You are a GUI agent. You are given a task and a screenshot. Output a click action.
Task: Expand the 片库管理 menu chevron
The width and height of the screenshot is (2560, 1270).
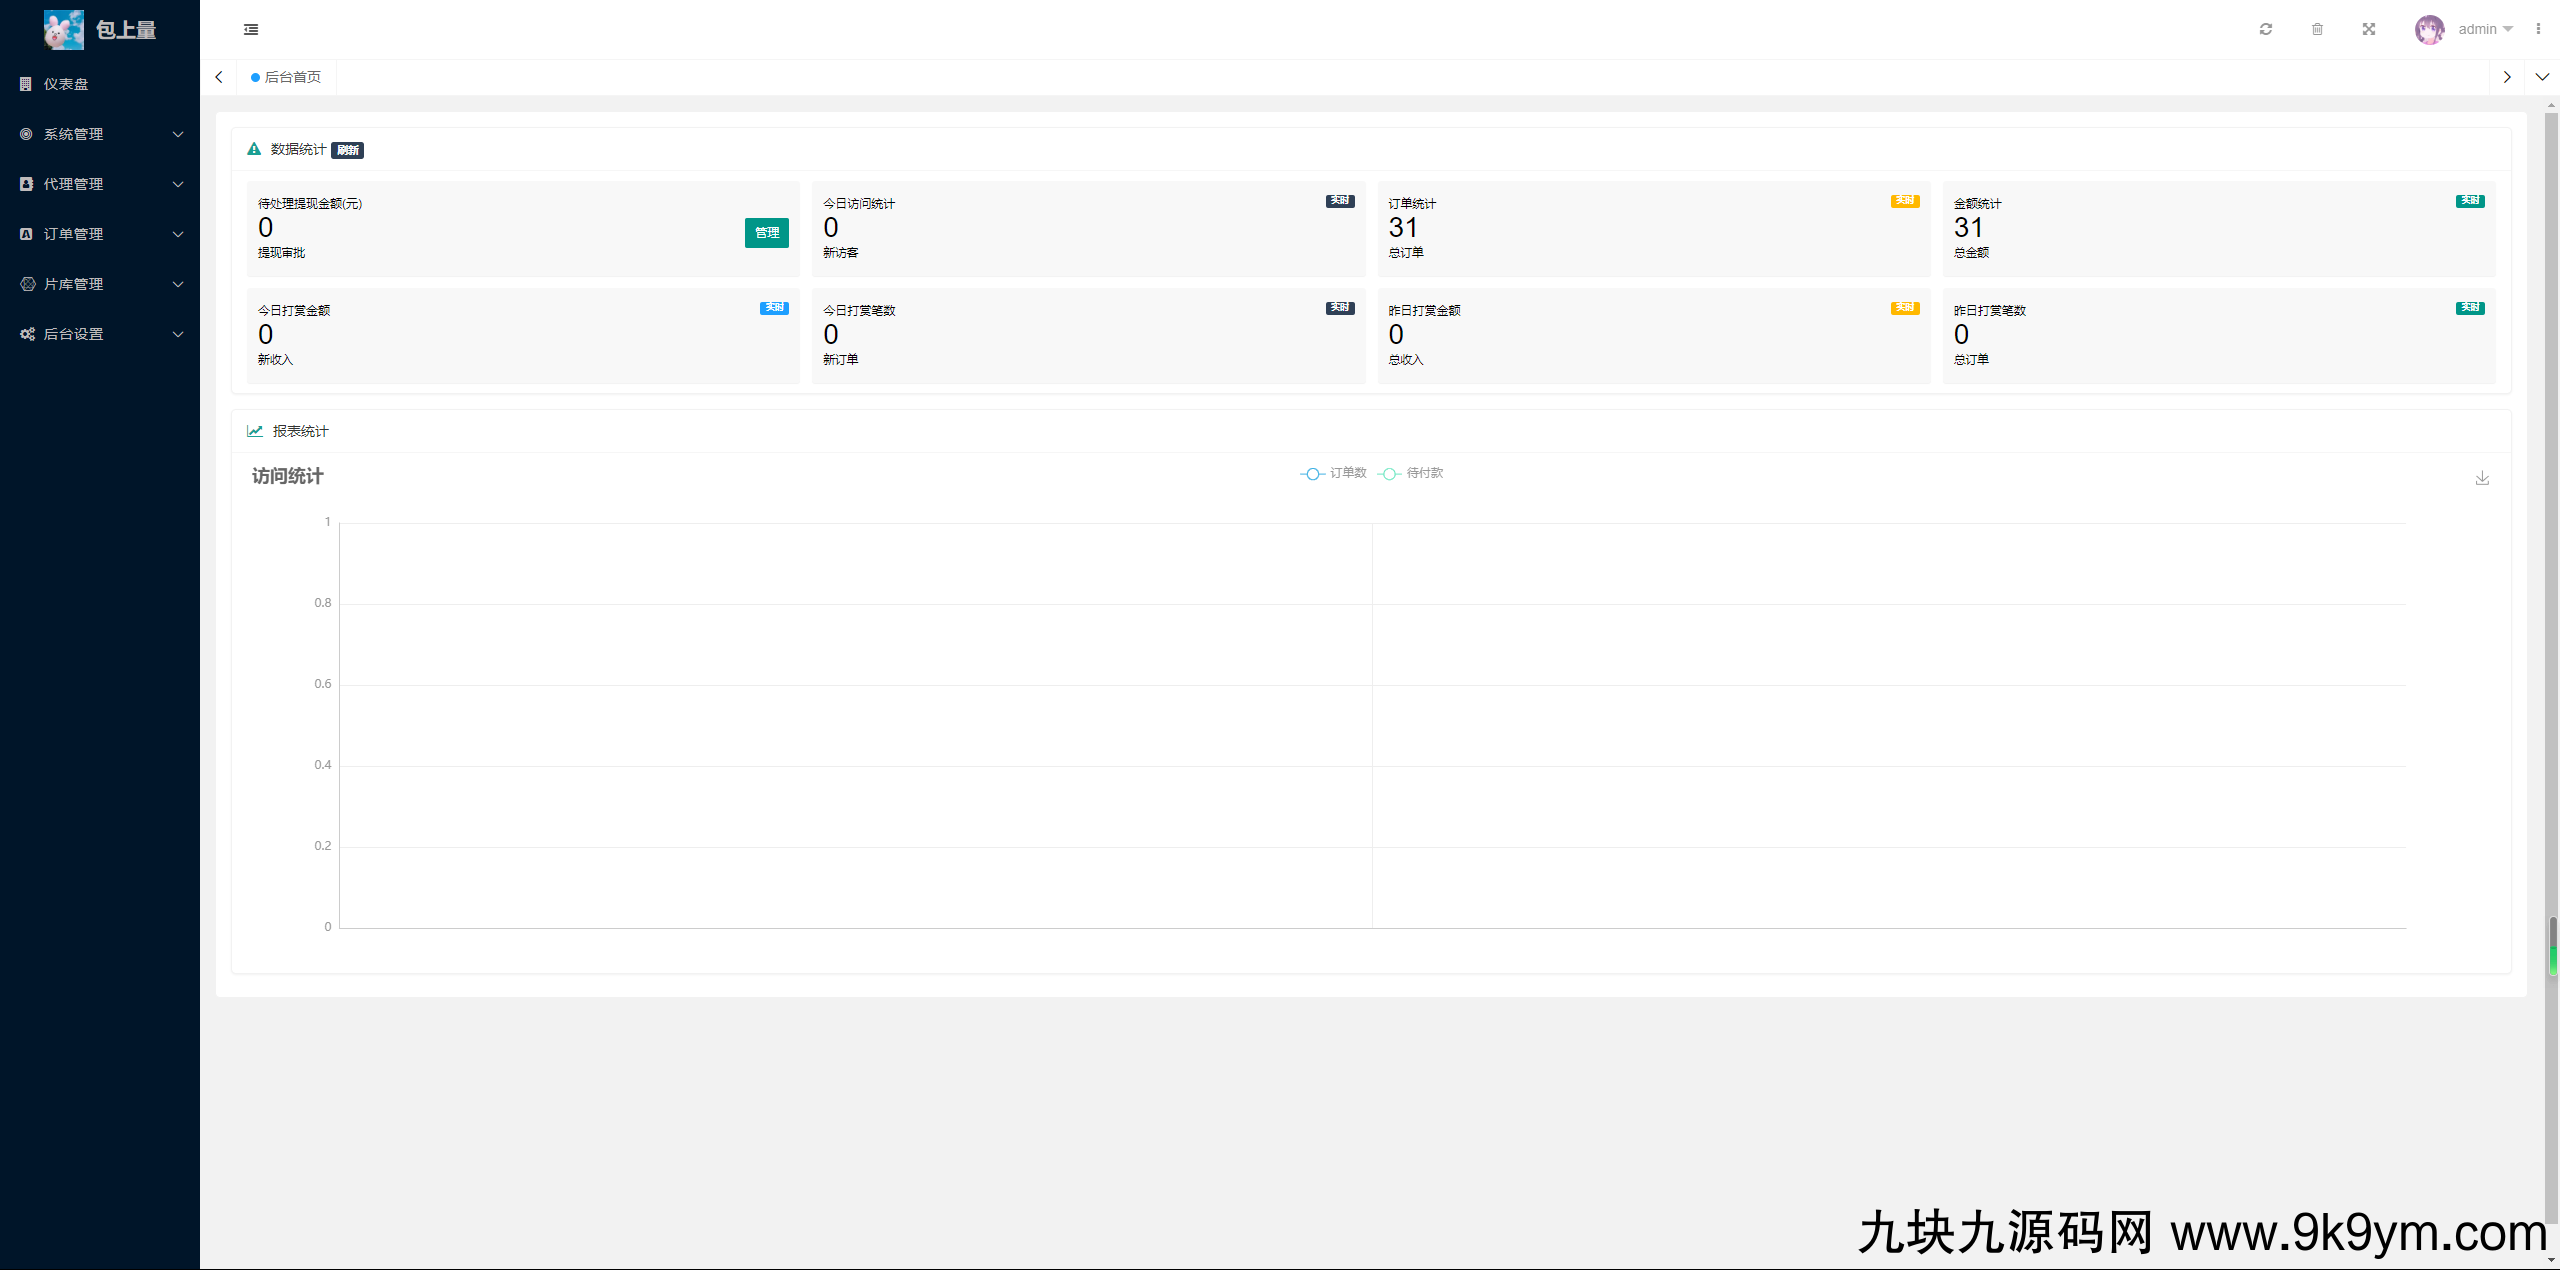178,284
